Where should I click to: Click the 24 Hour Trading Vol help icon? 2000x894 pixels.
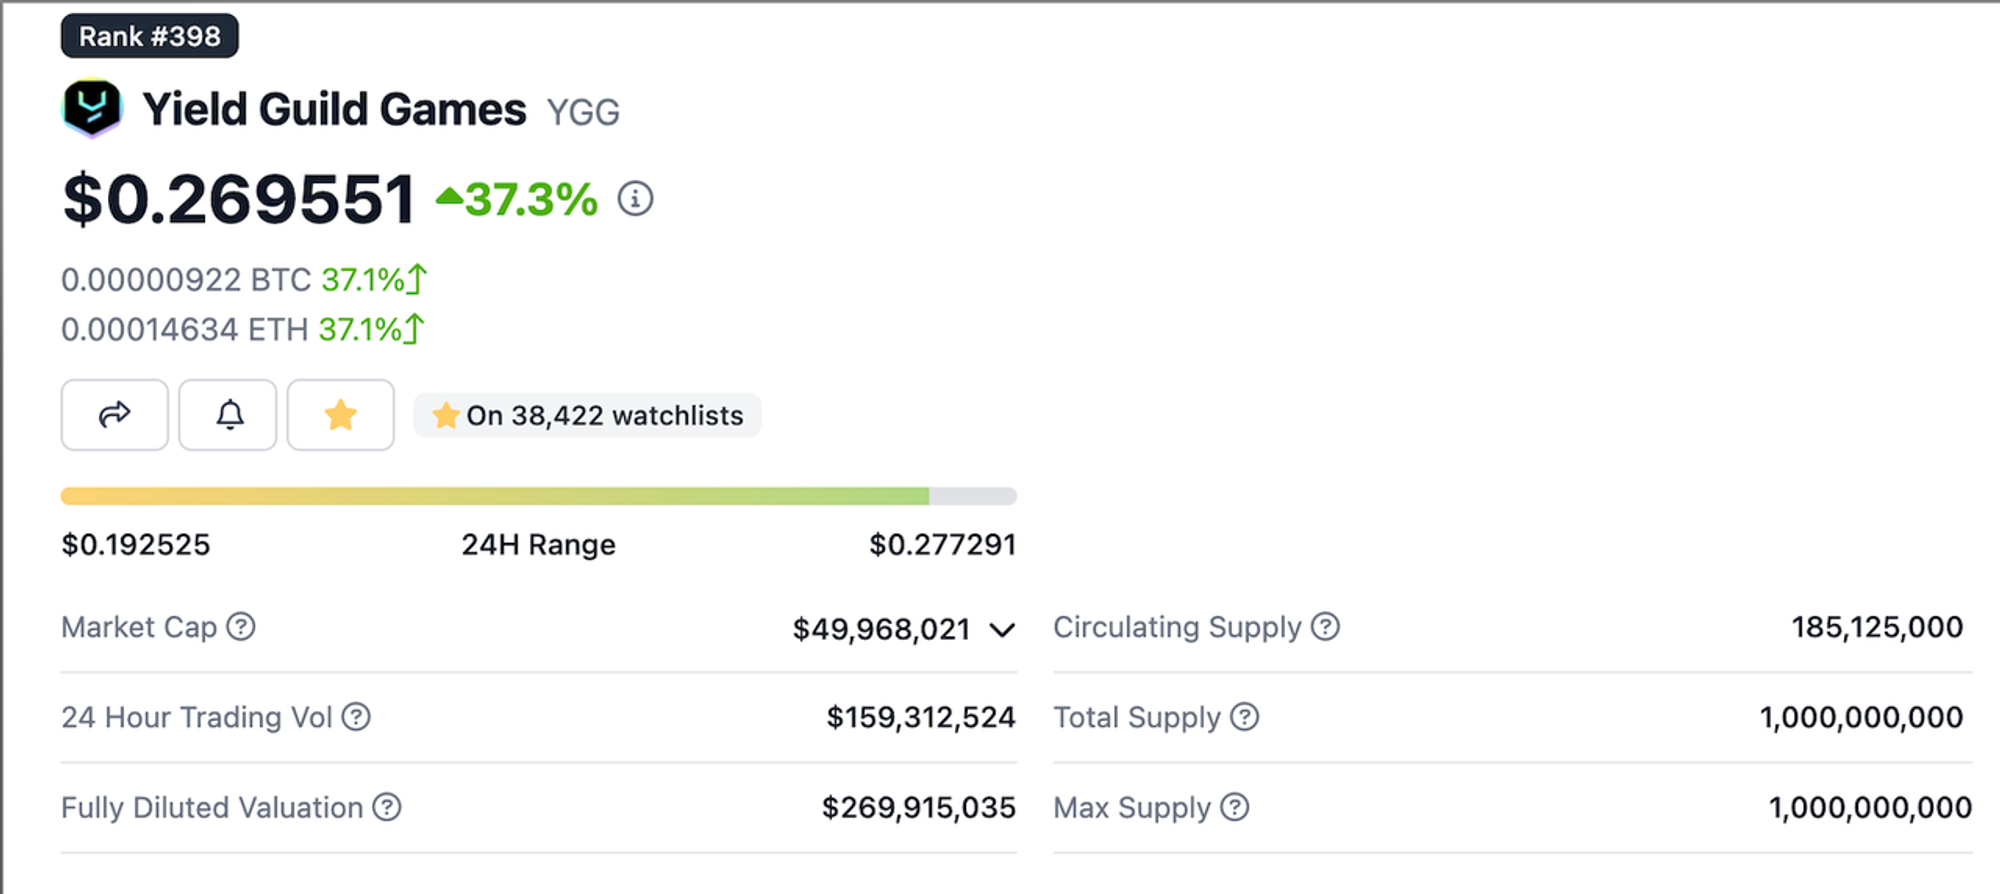click(356, 717)
